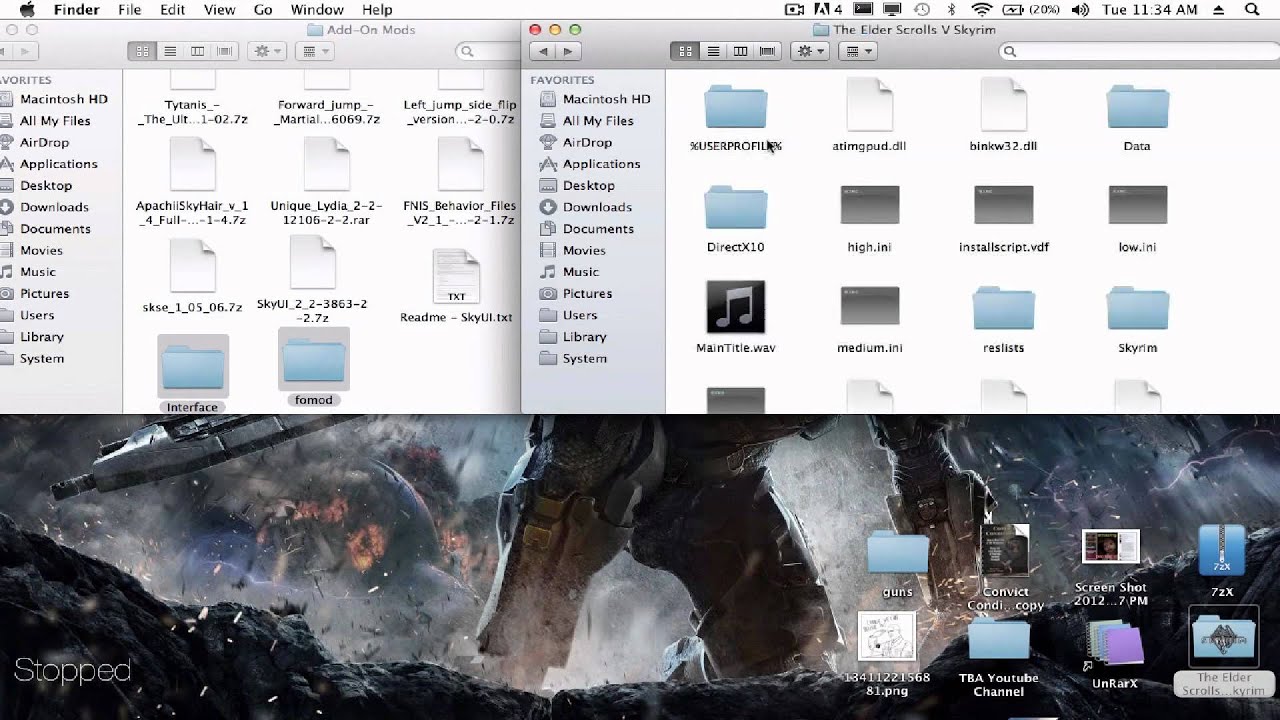Open Action gear menu in Add-On Mods window

[x=267, y=51]
